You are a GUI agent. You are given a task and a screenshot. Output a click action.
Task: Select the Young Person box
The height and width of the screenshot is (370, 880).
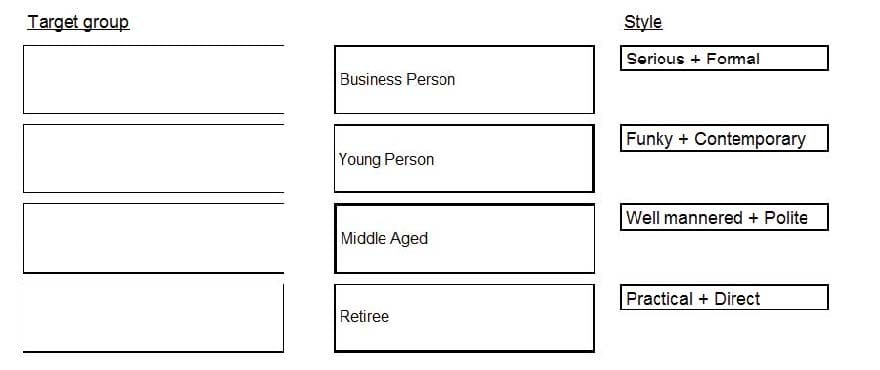(464, 159)
